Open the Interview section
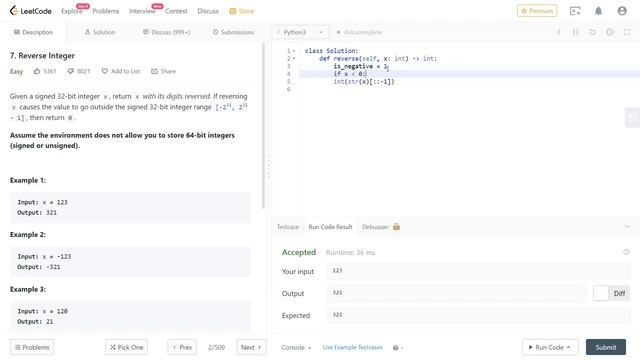This screenshot has height=360, width=640. point(142,11)
